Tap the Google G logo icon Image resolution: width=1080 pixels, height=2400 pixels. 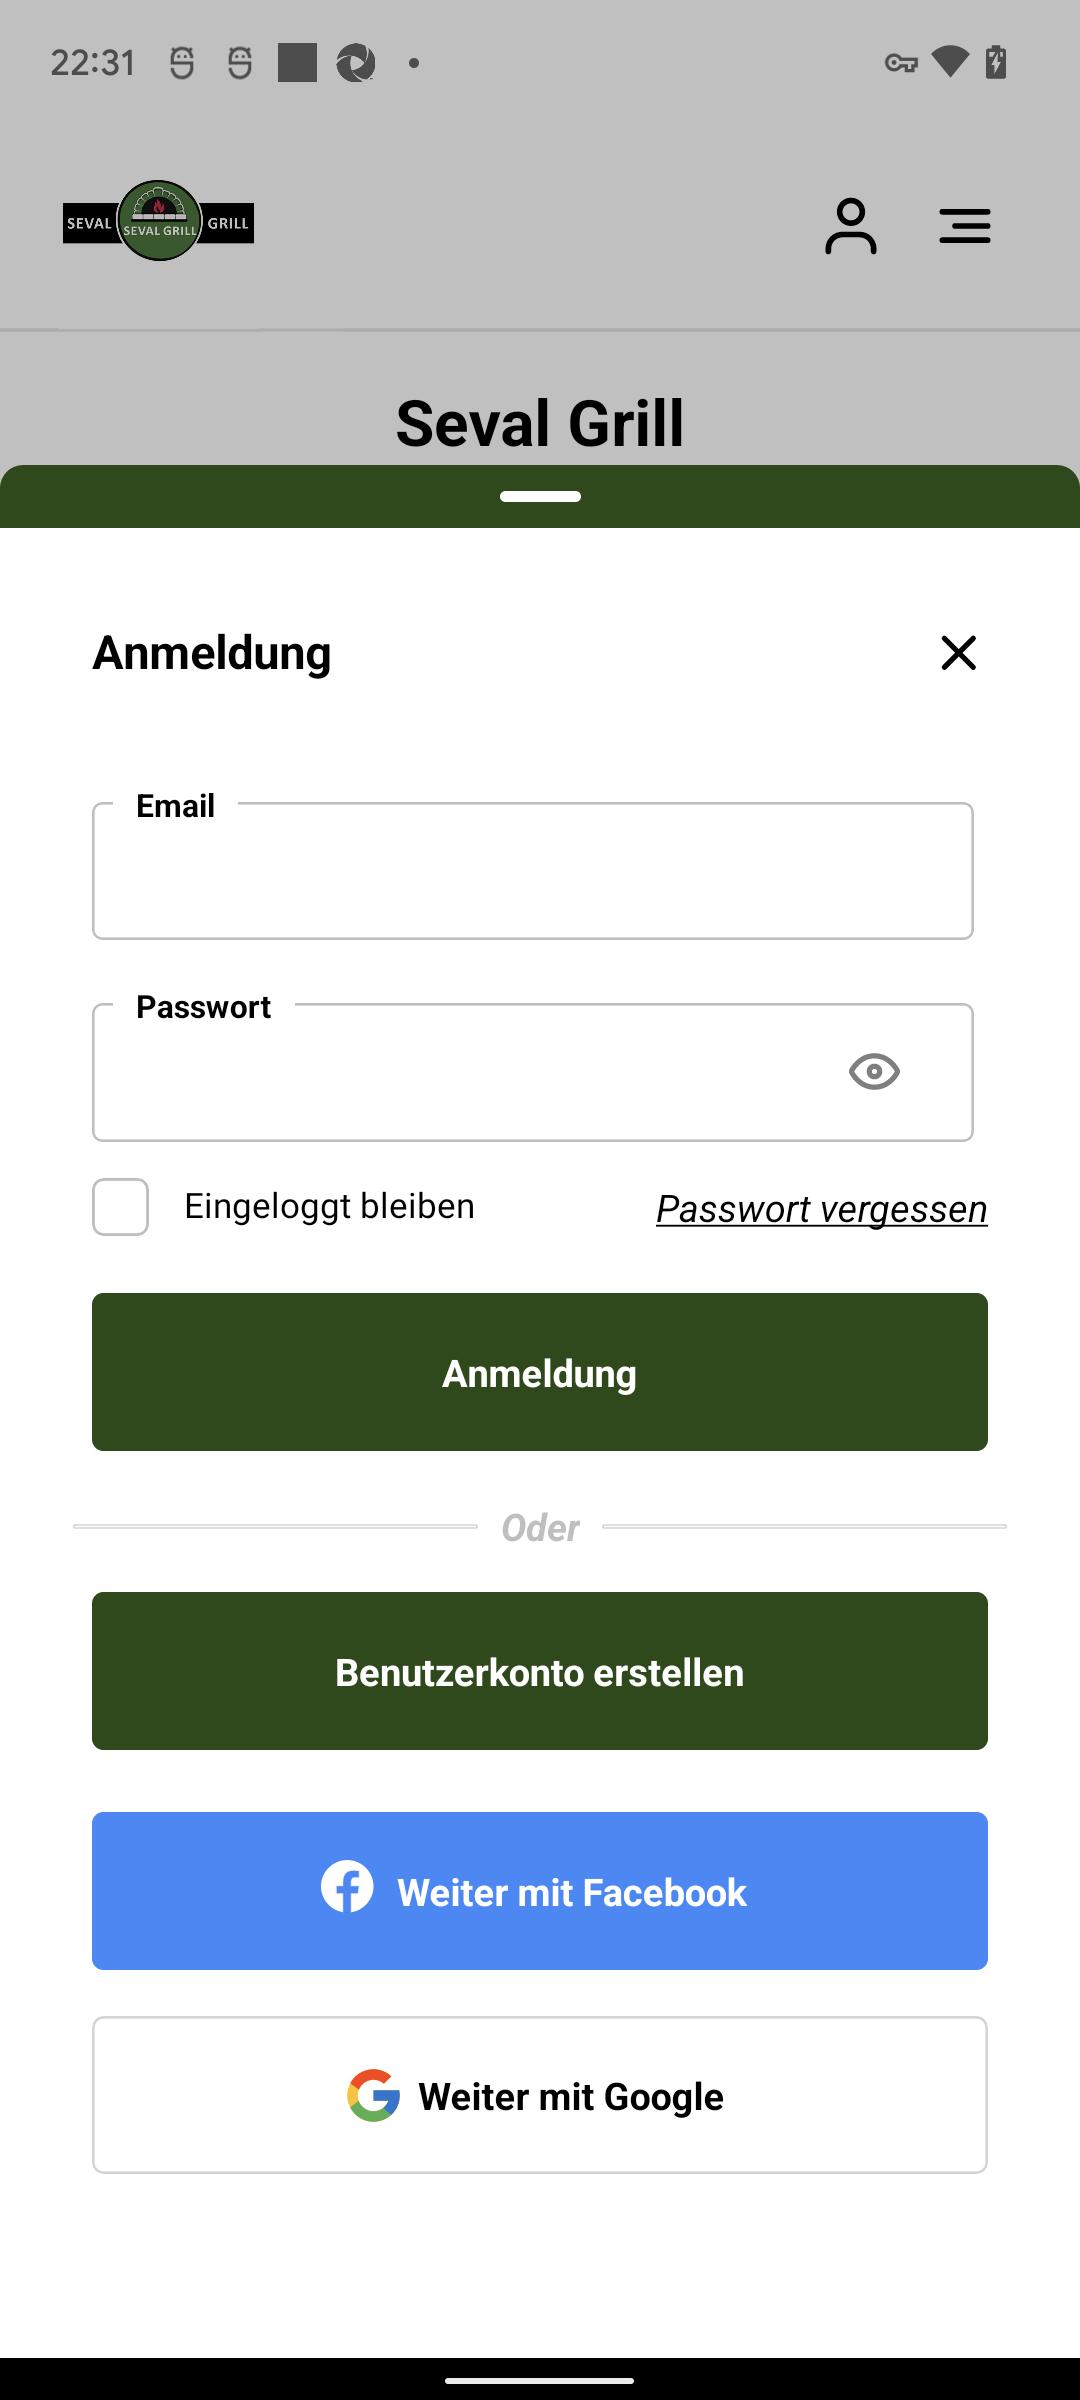(x=373, y=2095)
